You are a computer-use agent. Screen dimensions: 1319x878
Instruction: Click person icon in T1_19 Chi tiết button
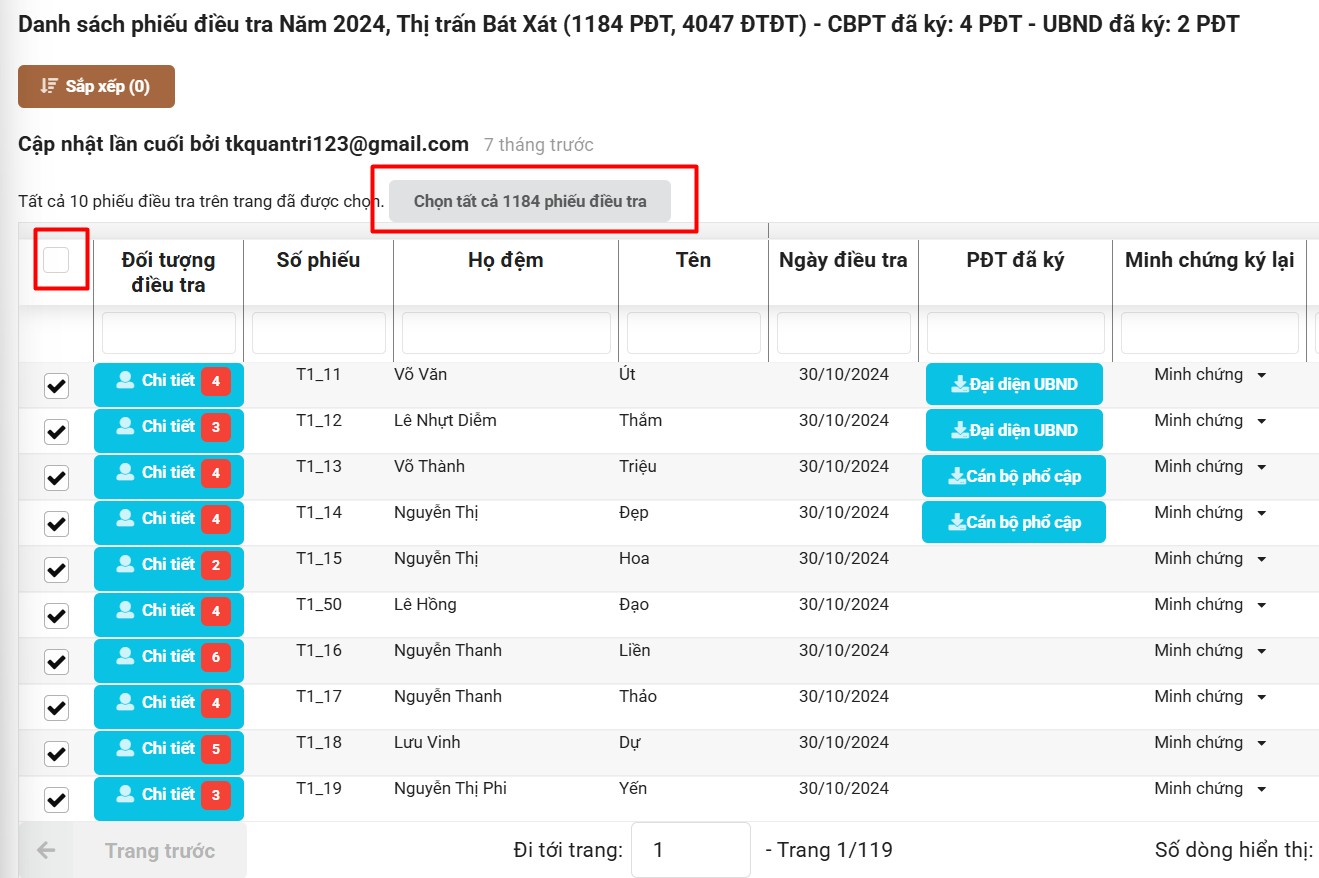click(x=125, y=794)
